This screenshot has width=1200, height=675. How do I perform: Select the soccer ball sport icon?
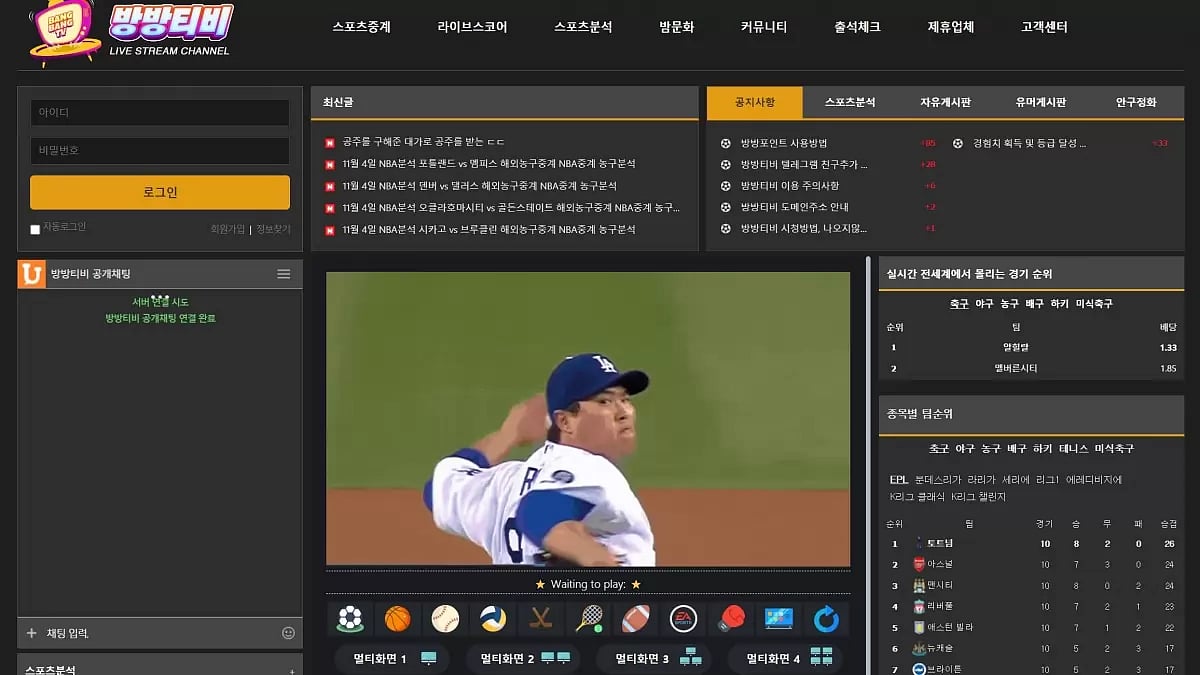(350, 619)
